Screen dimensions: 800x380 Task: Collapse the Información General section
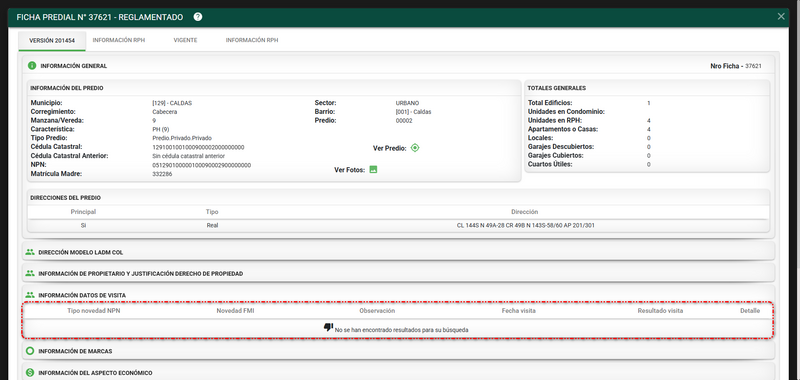point(398,66)
